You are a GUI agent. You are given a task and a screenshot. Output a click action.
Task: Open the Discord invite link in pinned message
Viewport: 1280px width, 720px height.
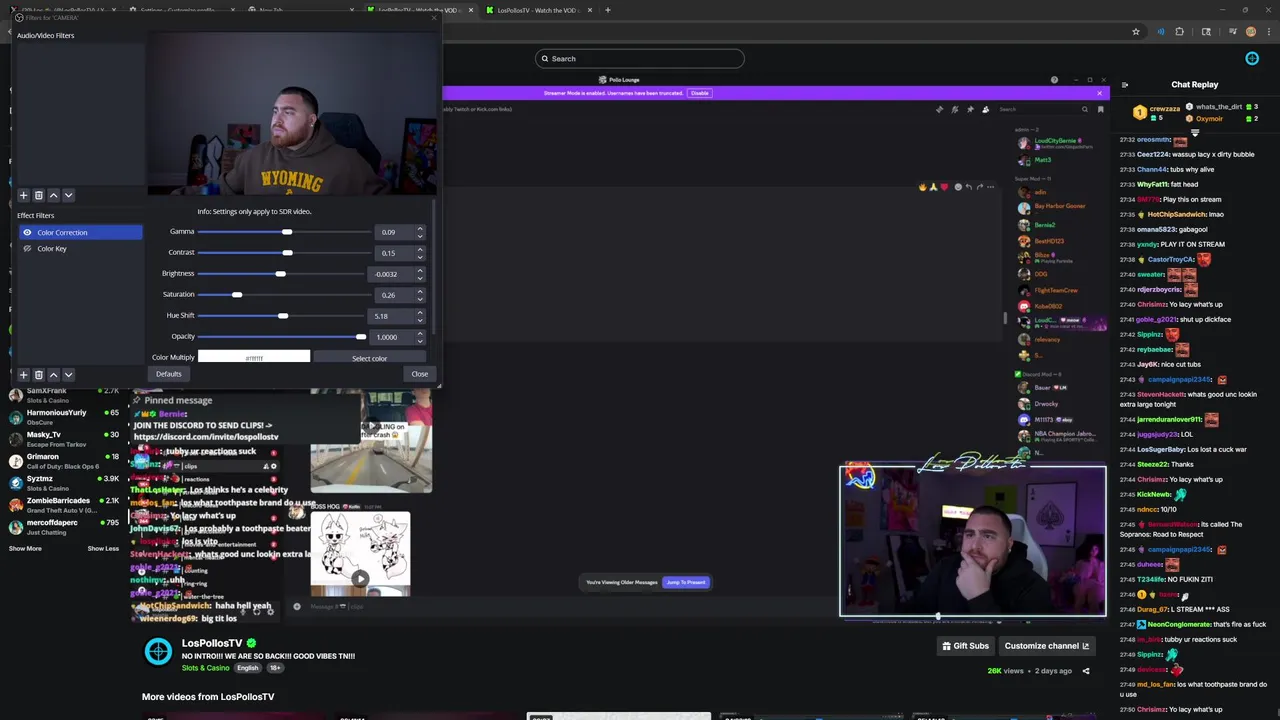pos(206,437)
